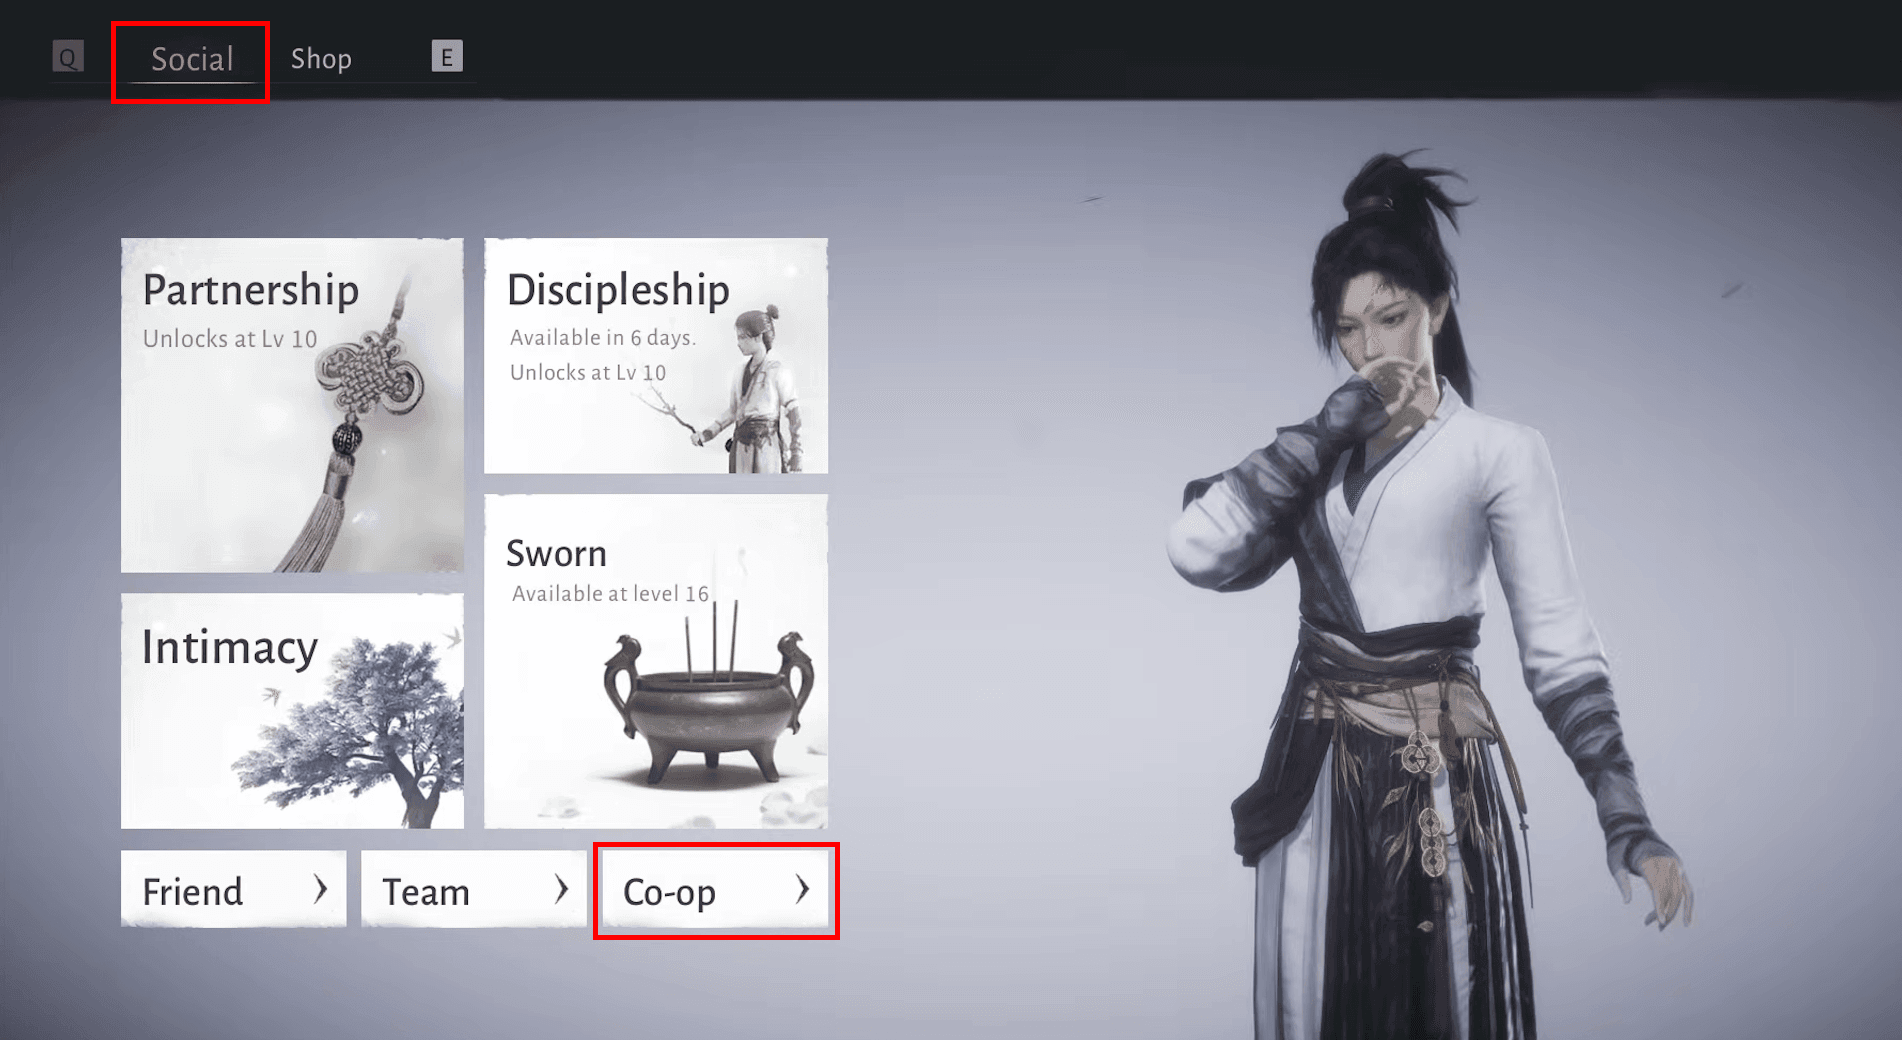Viewport: 1902px width, 1040px height.
Task: Open the Team menu button
Action: click(x=474, y=890)
